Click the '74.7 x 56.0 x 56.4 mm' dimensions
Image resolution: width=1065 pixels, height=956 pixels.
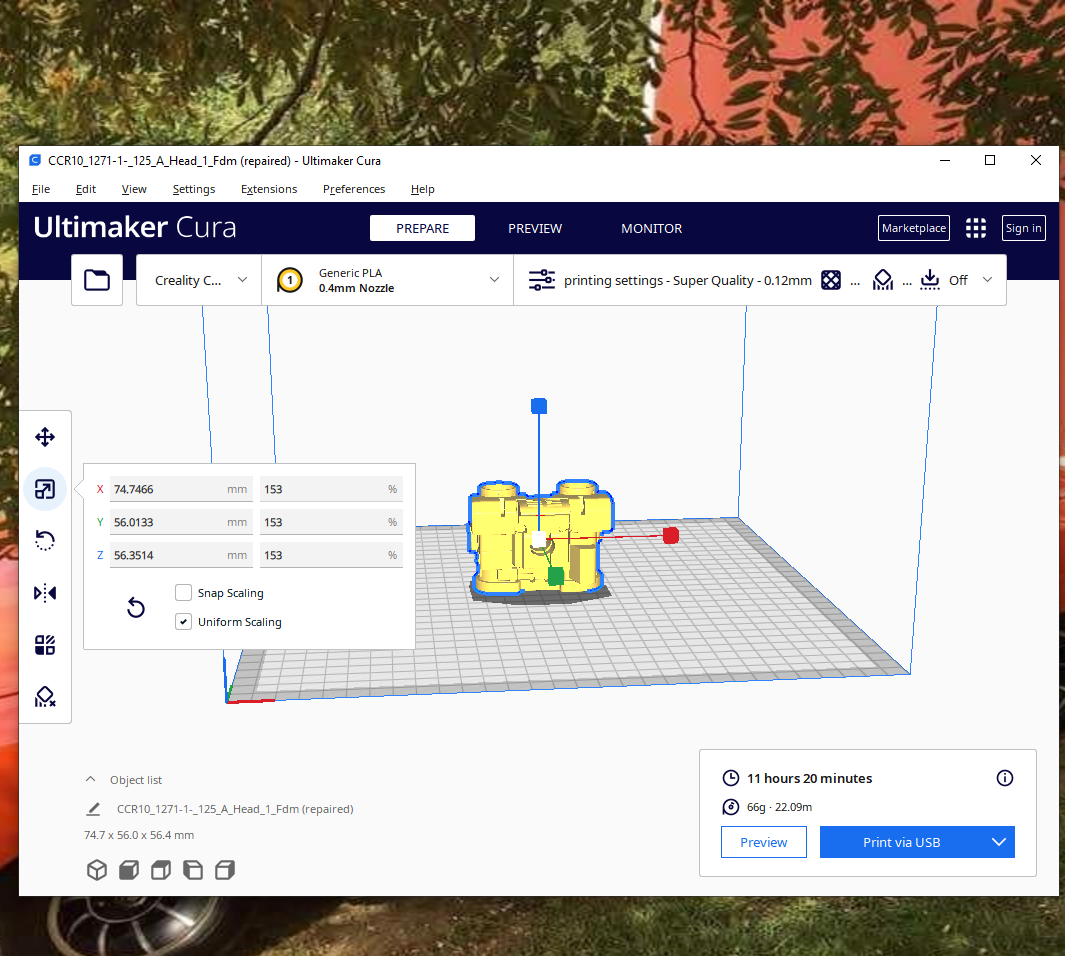139,835
